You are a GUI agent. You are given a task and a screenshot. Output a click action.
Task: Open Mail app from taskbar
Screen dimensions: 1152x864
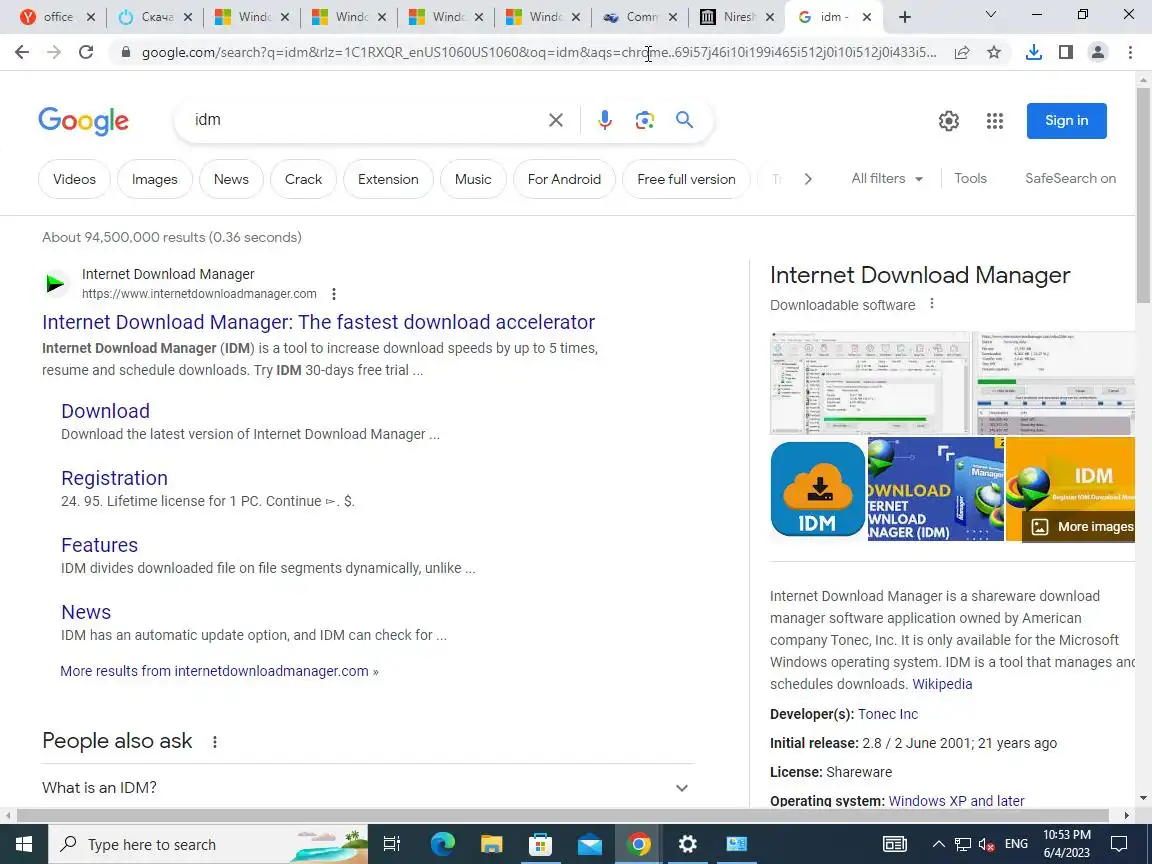(589, 844)
